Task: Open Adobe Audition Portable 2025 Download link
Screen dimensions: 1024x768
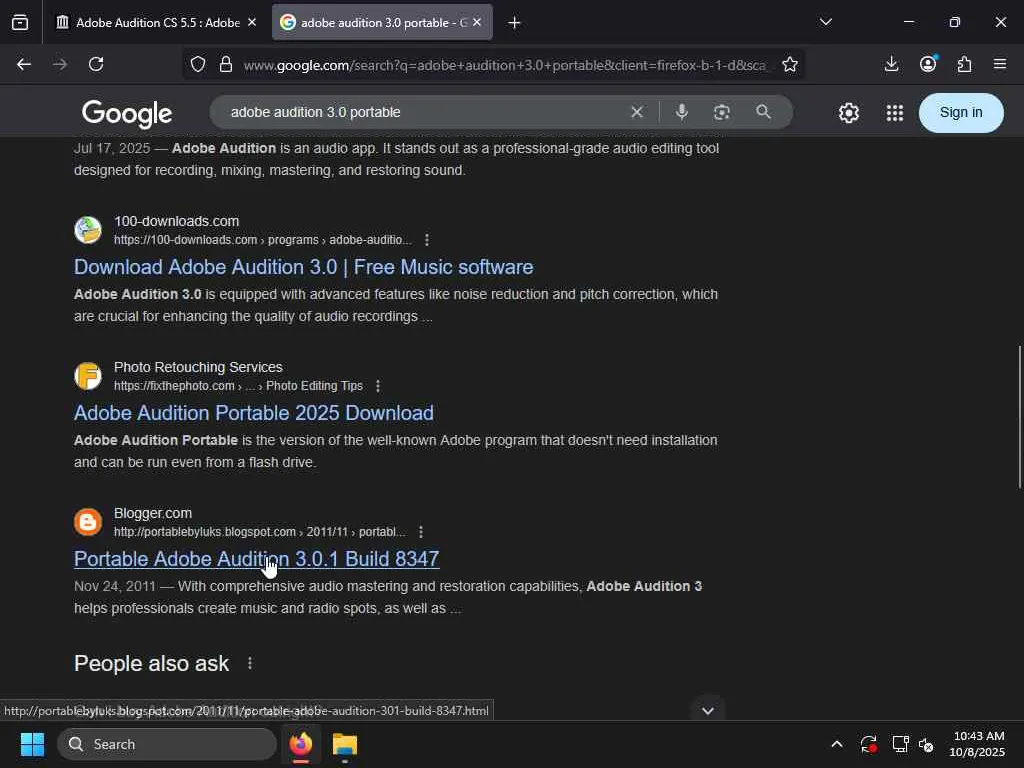Action: pyautogui.click(x=254, y=413)
